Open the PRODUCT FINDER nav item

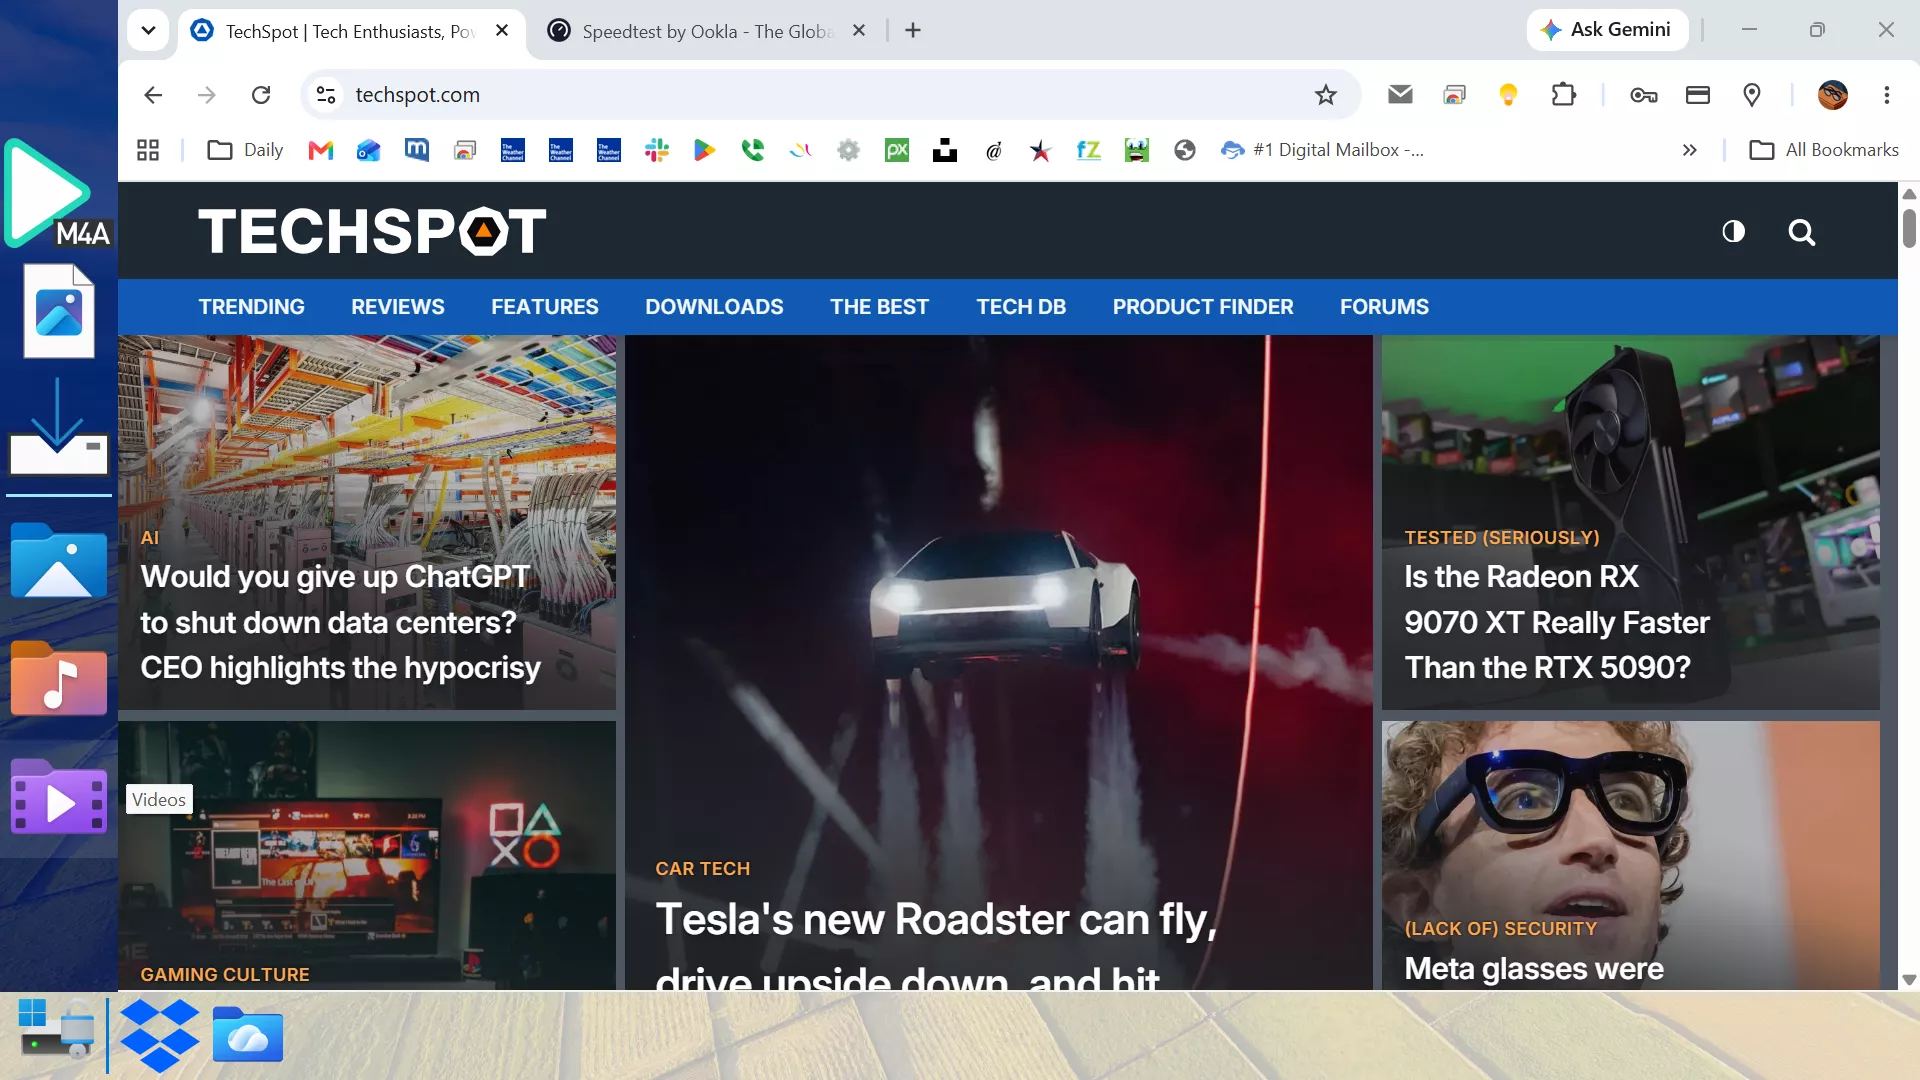tap(1202, 307)
